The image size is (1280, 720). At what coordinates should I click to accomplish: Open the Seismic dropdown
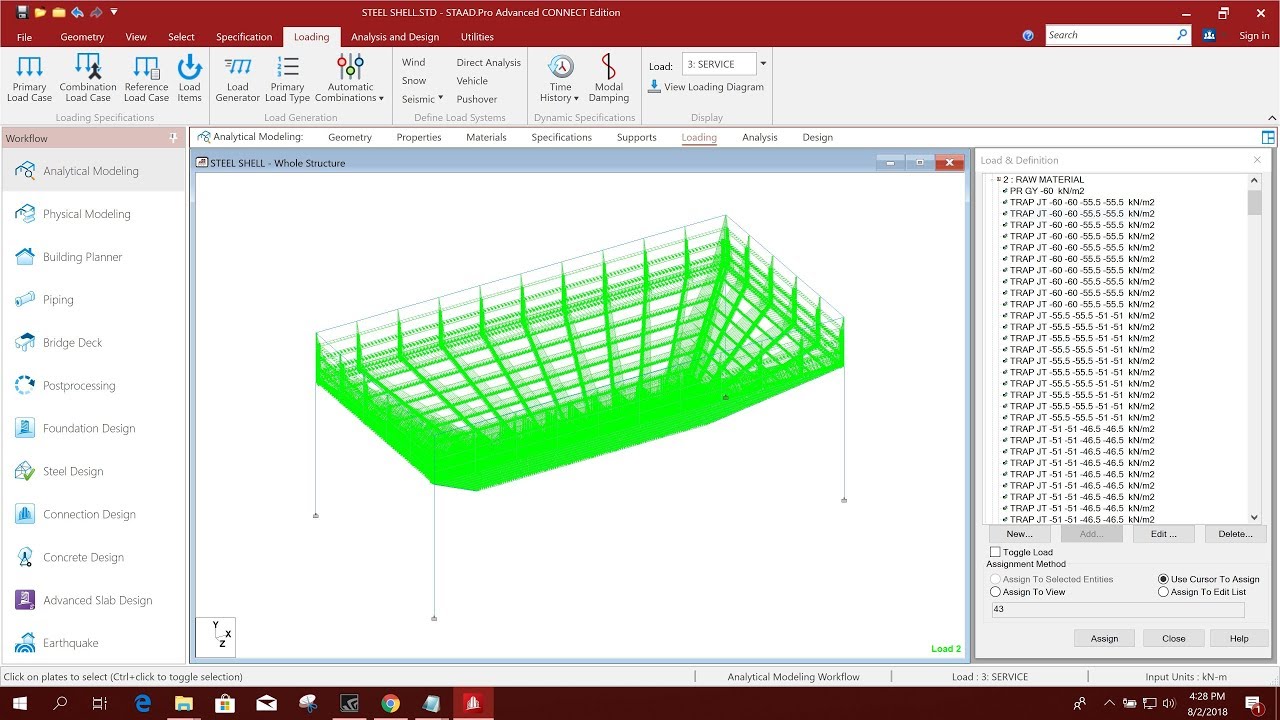point(422,99)
